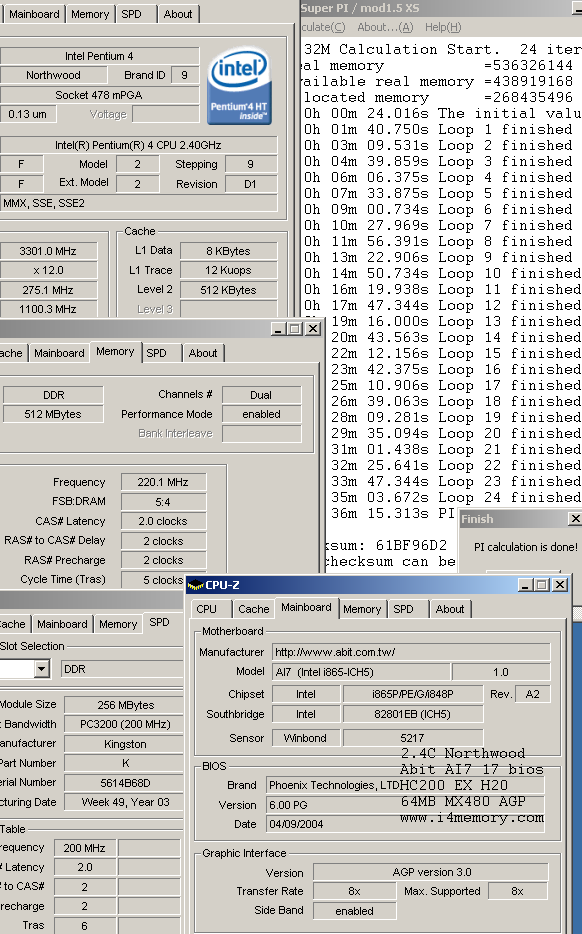Click the Manufacturer field with abit URL
The image size is (582, 934).
click(411, 652)
